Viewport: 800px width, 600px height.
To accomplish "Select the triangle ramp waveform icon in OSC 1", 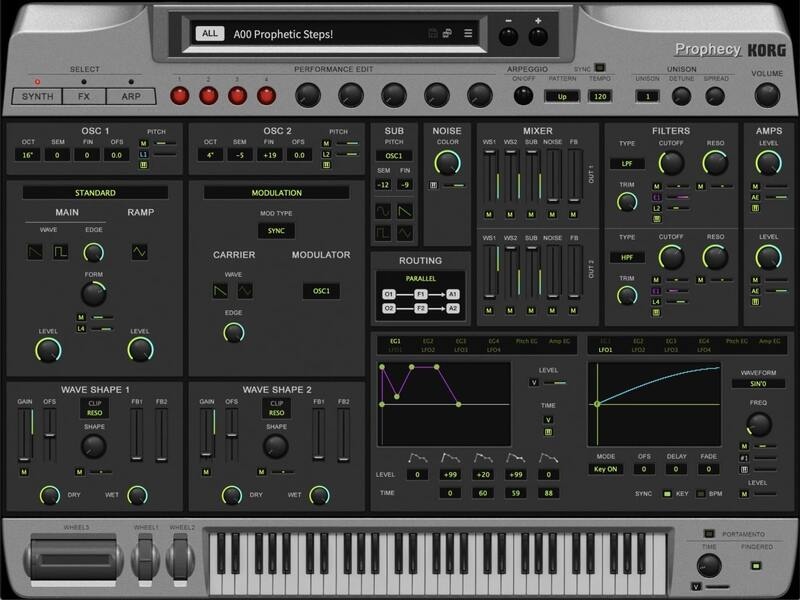I will (x=139, y=250).
